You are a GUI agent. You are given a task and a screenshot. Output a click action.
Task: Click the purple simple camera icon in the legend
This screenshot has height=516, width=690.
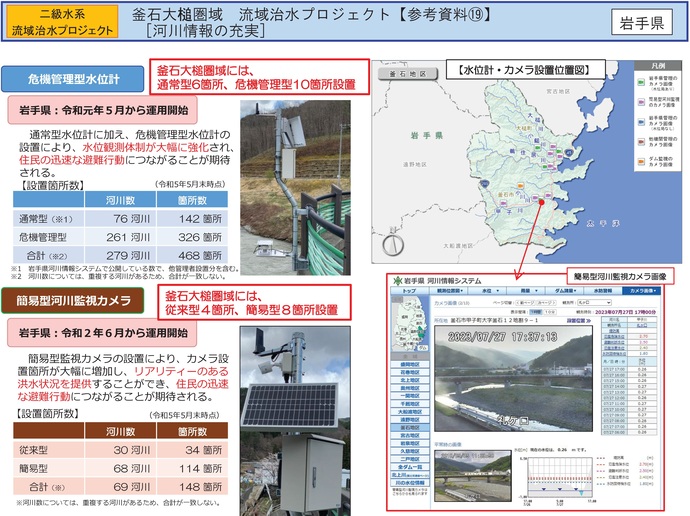[x=642, y=102]
